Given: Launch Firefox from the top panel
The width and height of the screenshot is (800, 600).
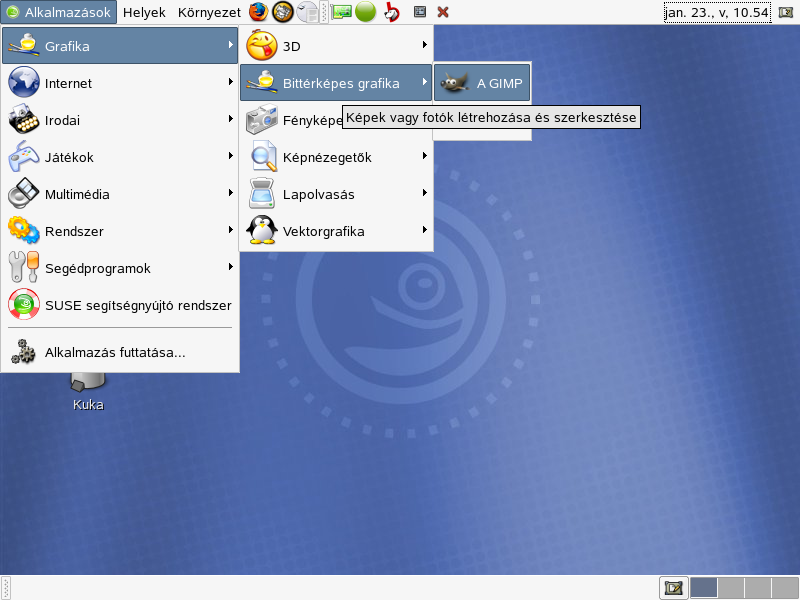Looking at the screenshot, I should (259, 12).
